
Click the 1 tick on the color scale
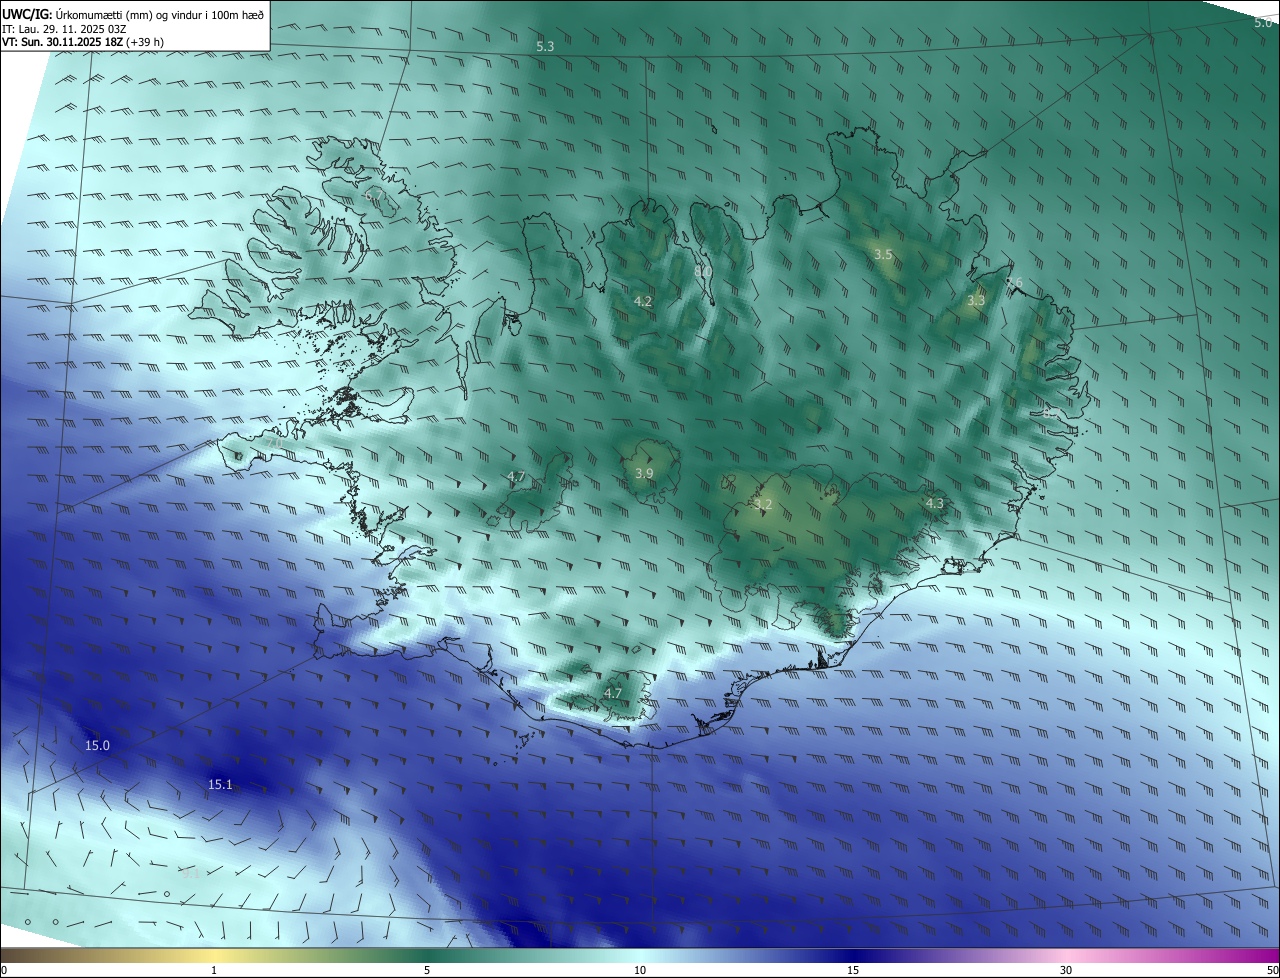214,971
